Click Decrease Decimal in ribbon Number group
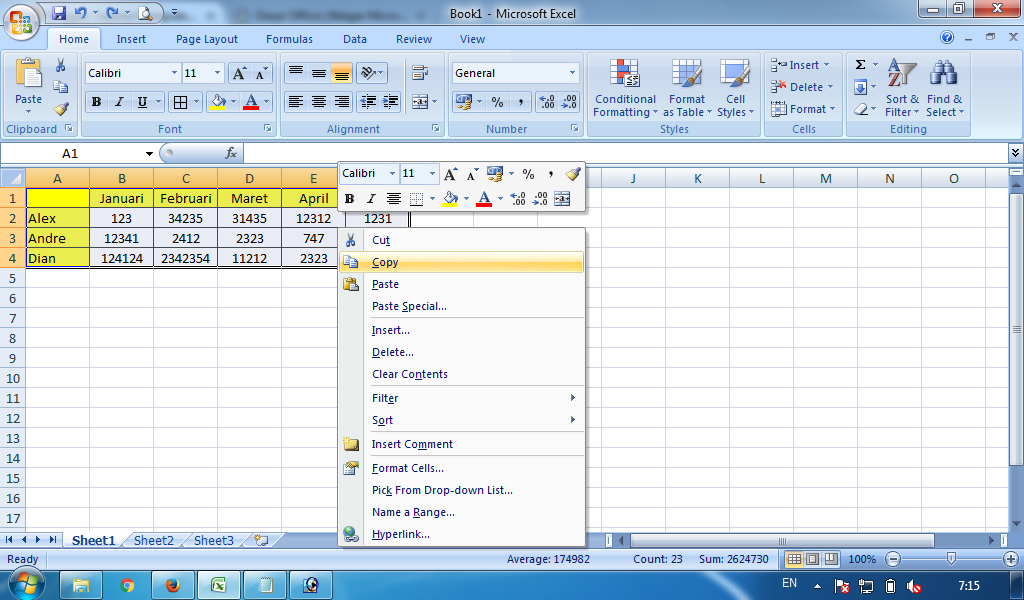This screenshot has height=600, width=1024. pos(569,102)
